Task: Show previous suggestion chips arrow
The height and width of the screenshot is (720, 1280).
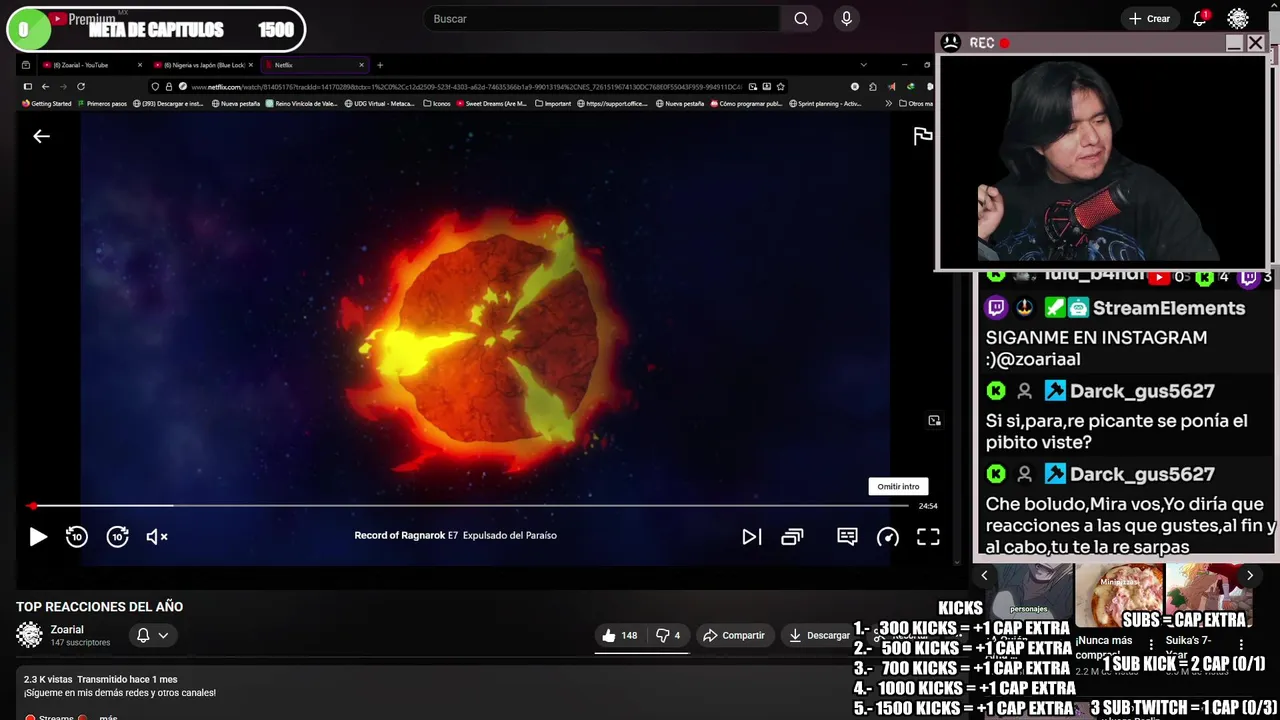Action: [x=984, y=575]
